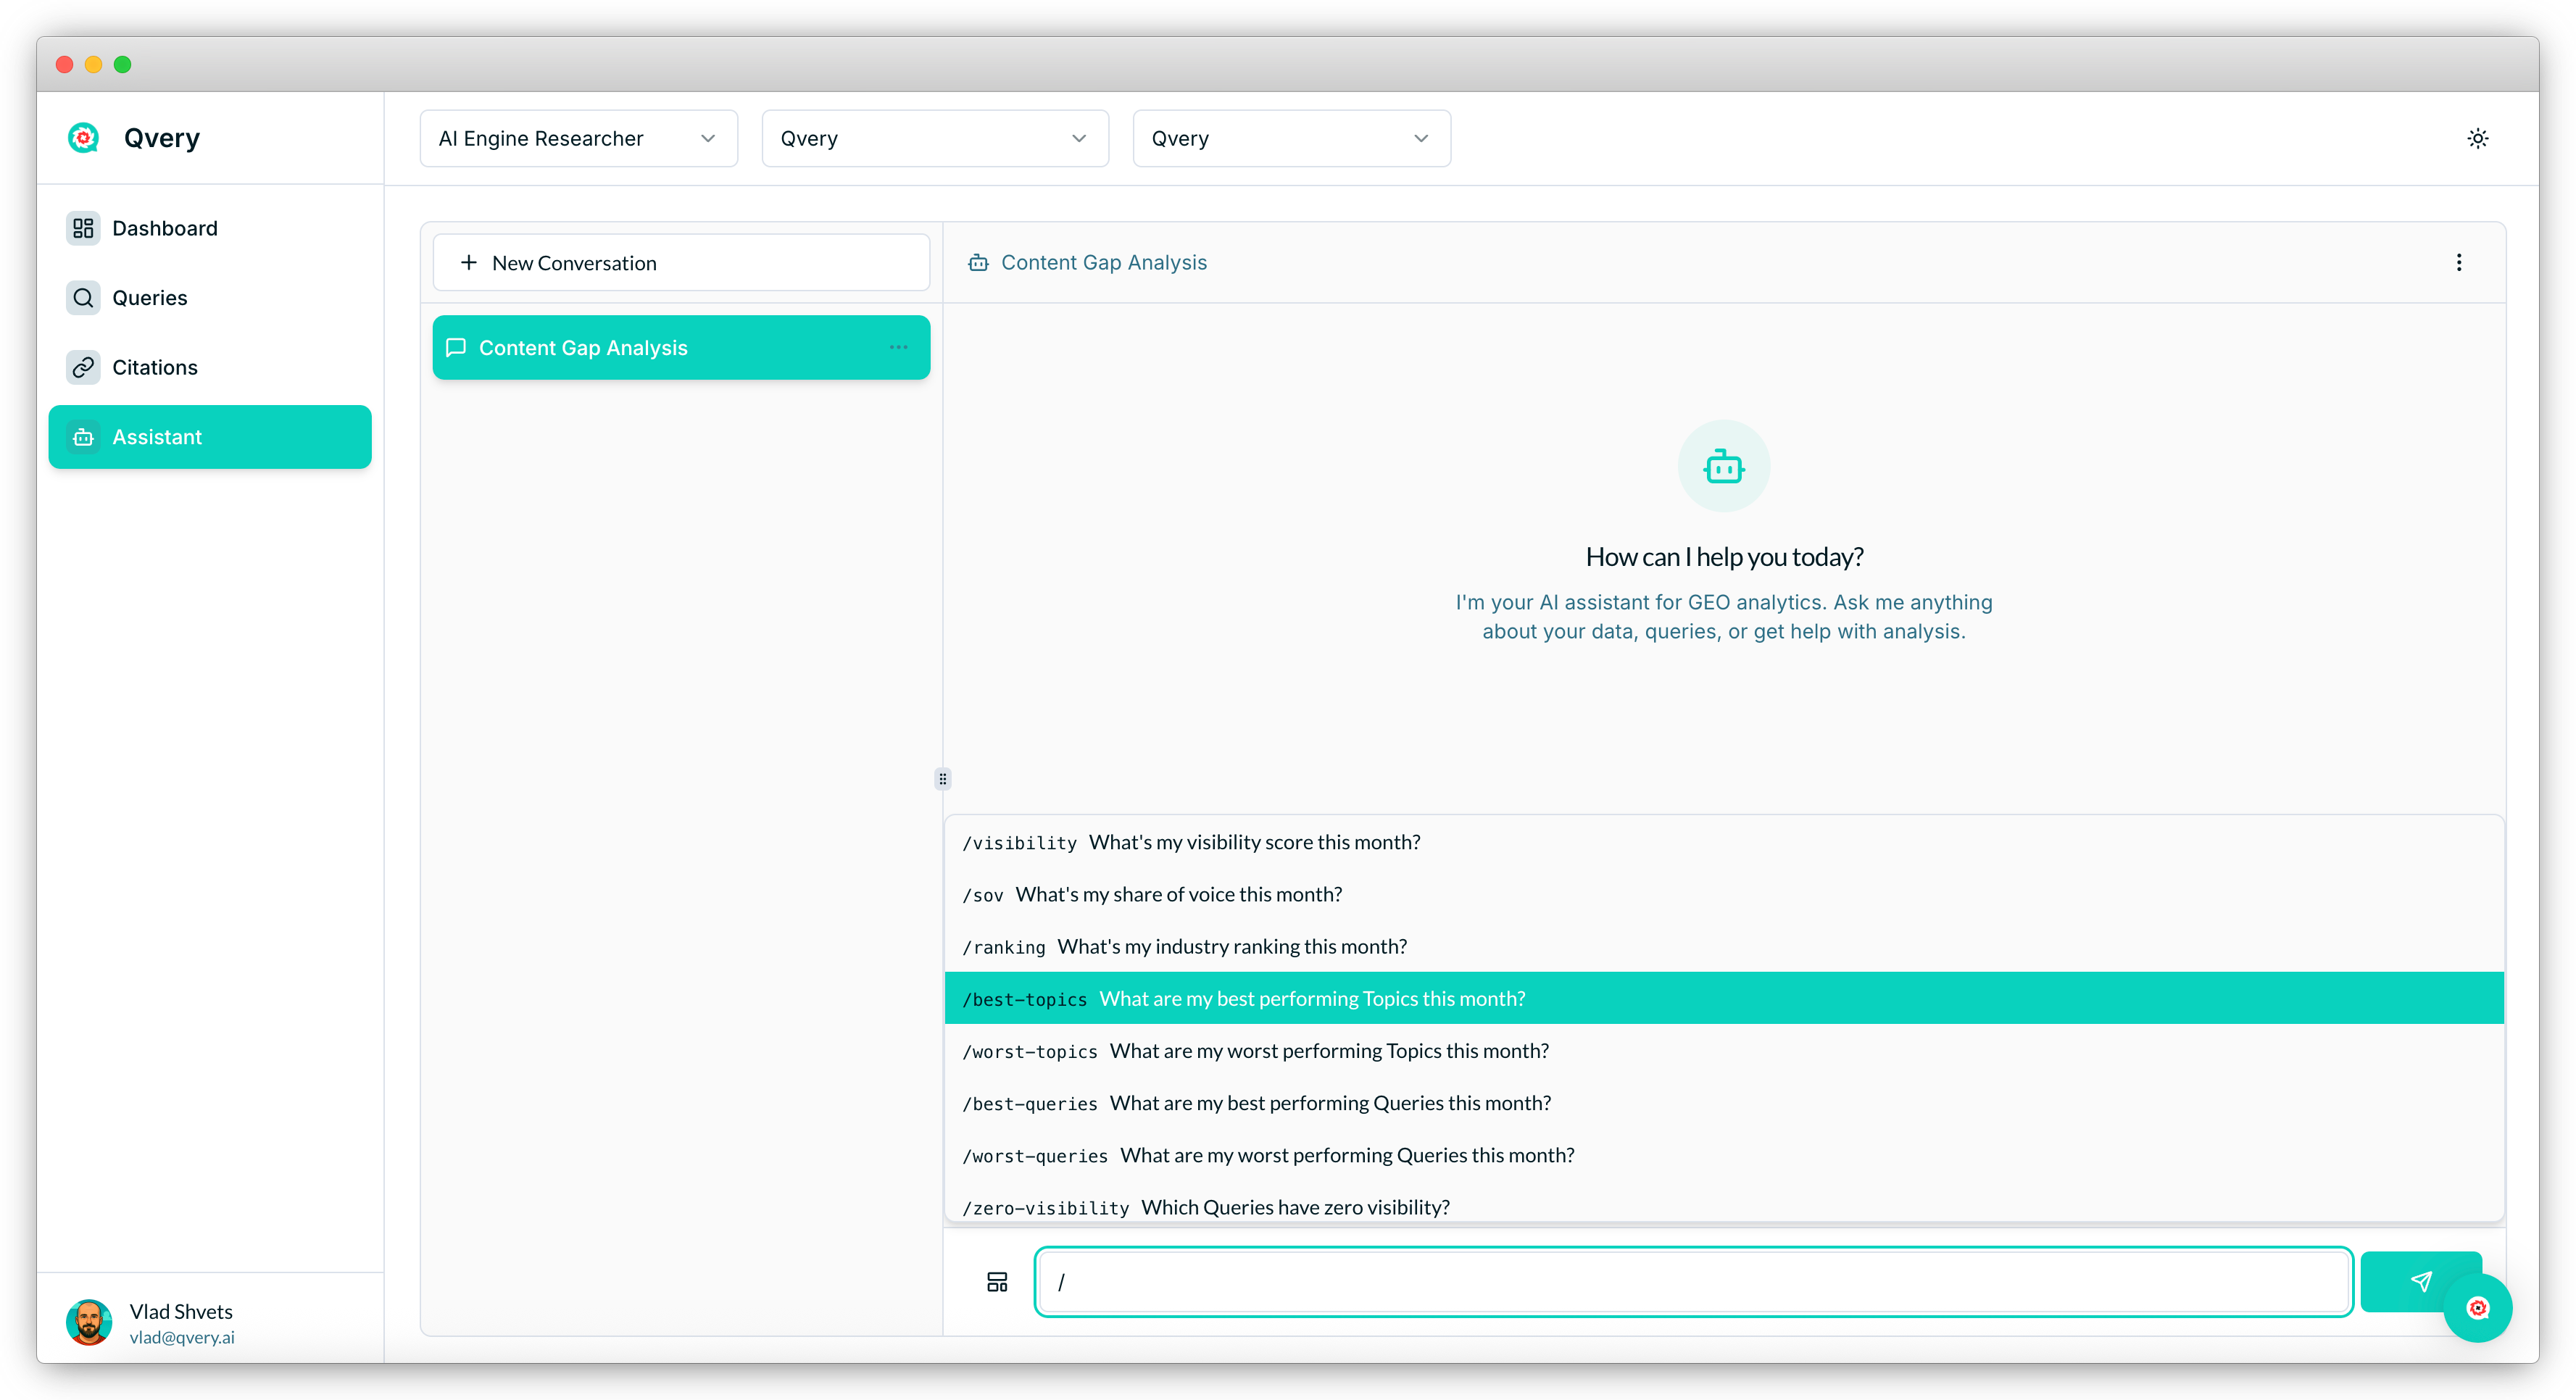This screenshot has height=1400, width=2576.
Task: Go to Dashboard in sidebar
Action: tap(164, 228)
